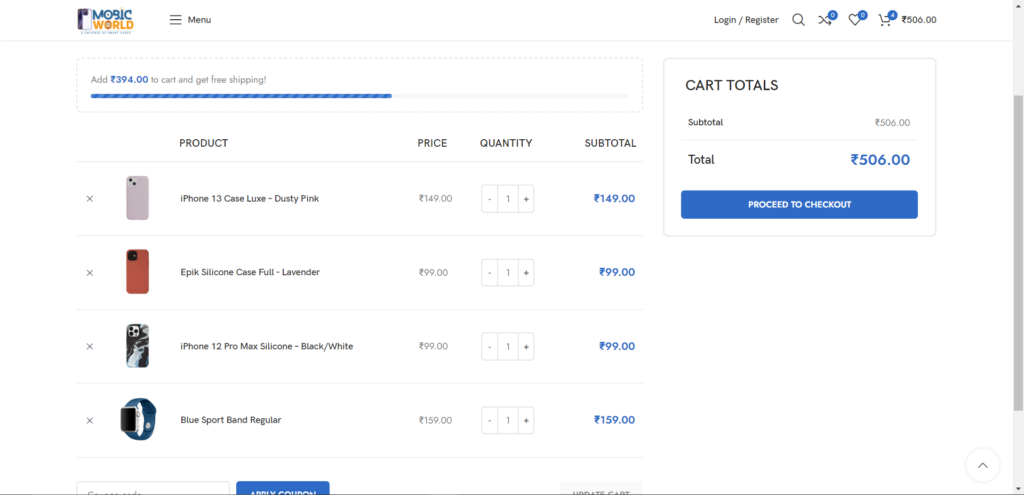The image size is (1024, 495).
Task: Open iPhone 12 Pro Max Silicone - Black/White link
Action: [266, 346]
